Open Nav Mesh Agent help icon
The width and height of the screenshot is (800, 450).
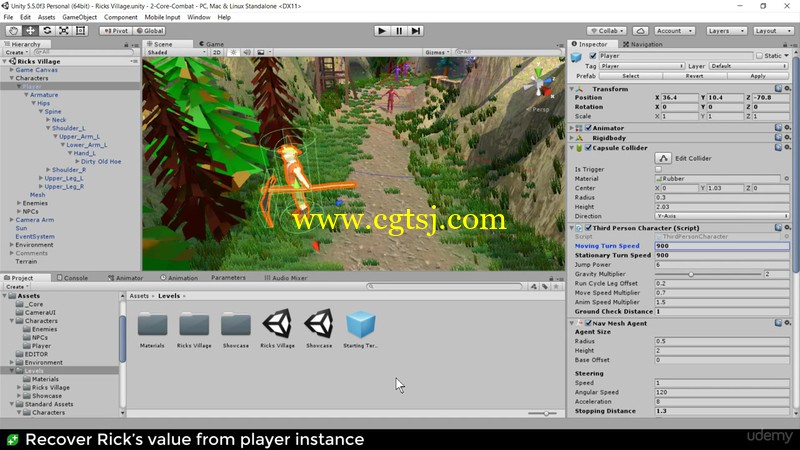click(778, 323)
